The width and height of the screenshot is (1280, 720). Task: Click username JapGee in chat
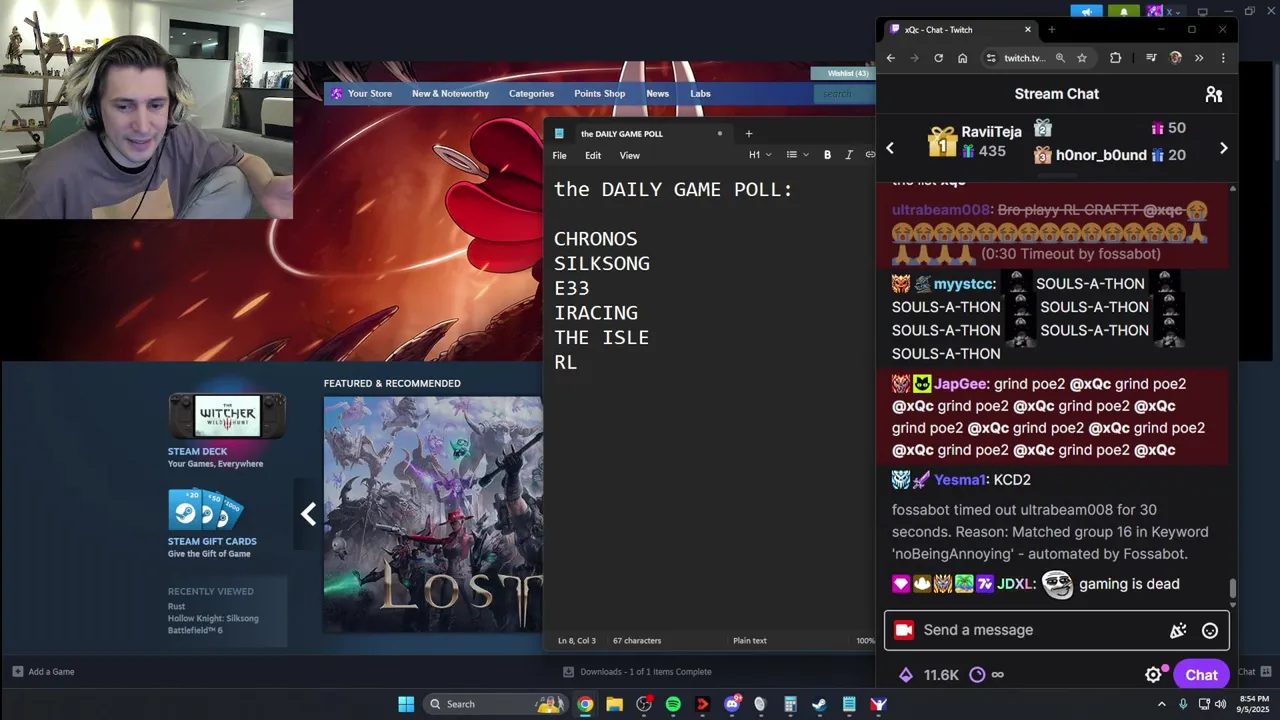960,384
